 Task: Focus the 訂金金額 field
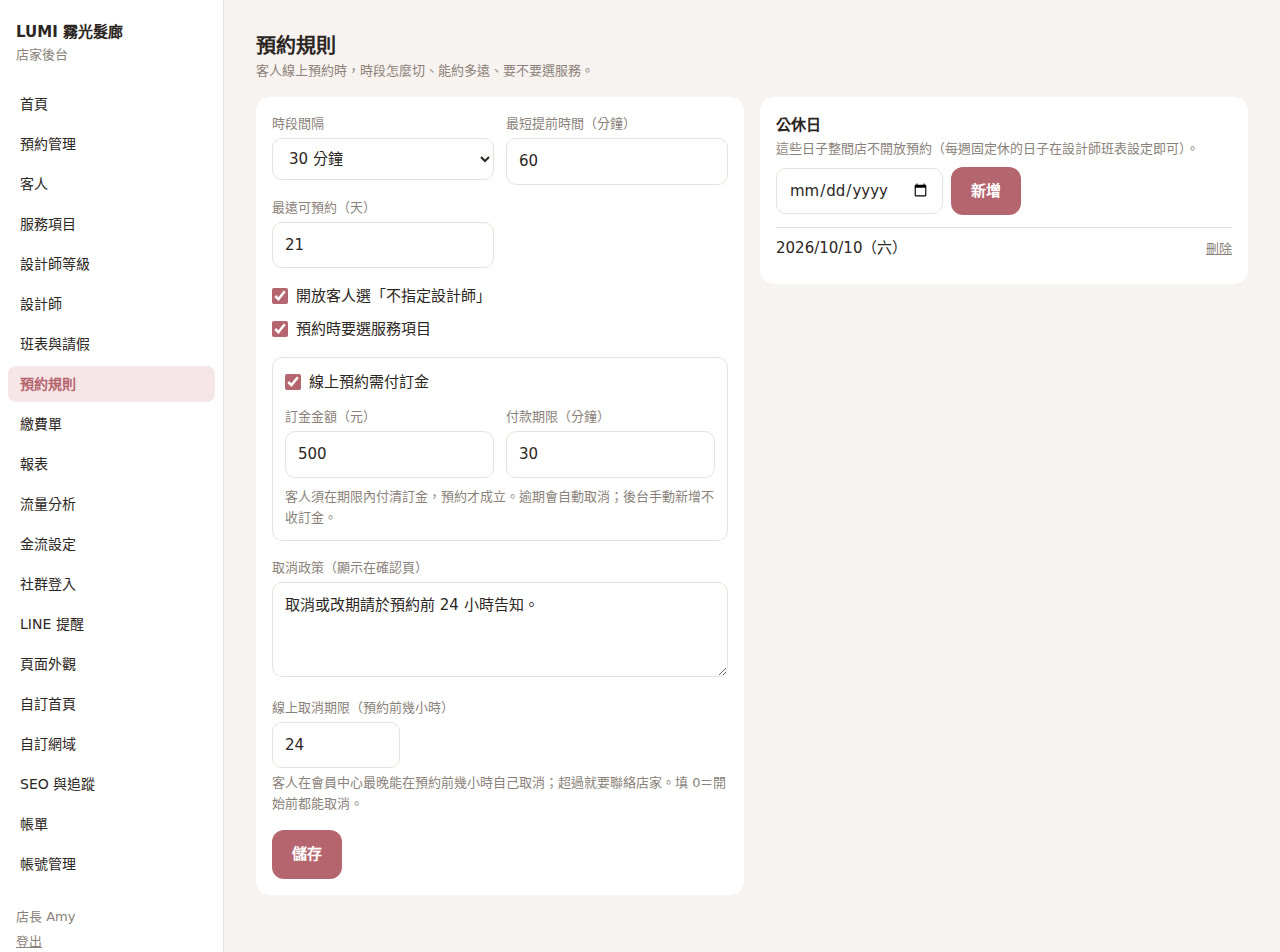(389, 454)
